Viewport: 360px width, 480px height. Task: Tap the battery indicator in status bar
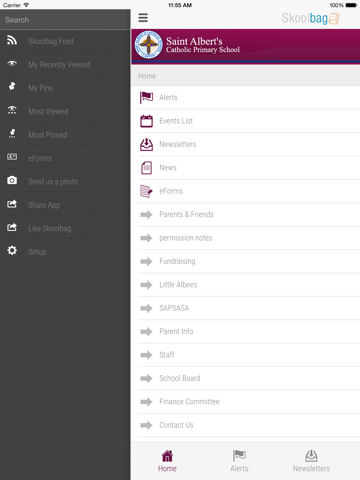coord(351,5)
